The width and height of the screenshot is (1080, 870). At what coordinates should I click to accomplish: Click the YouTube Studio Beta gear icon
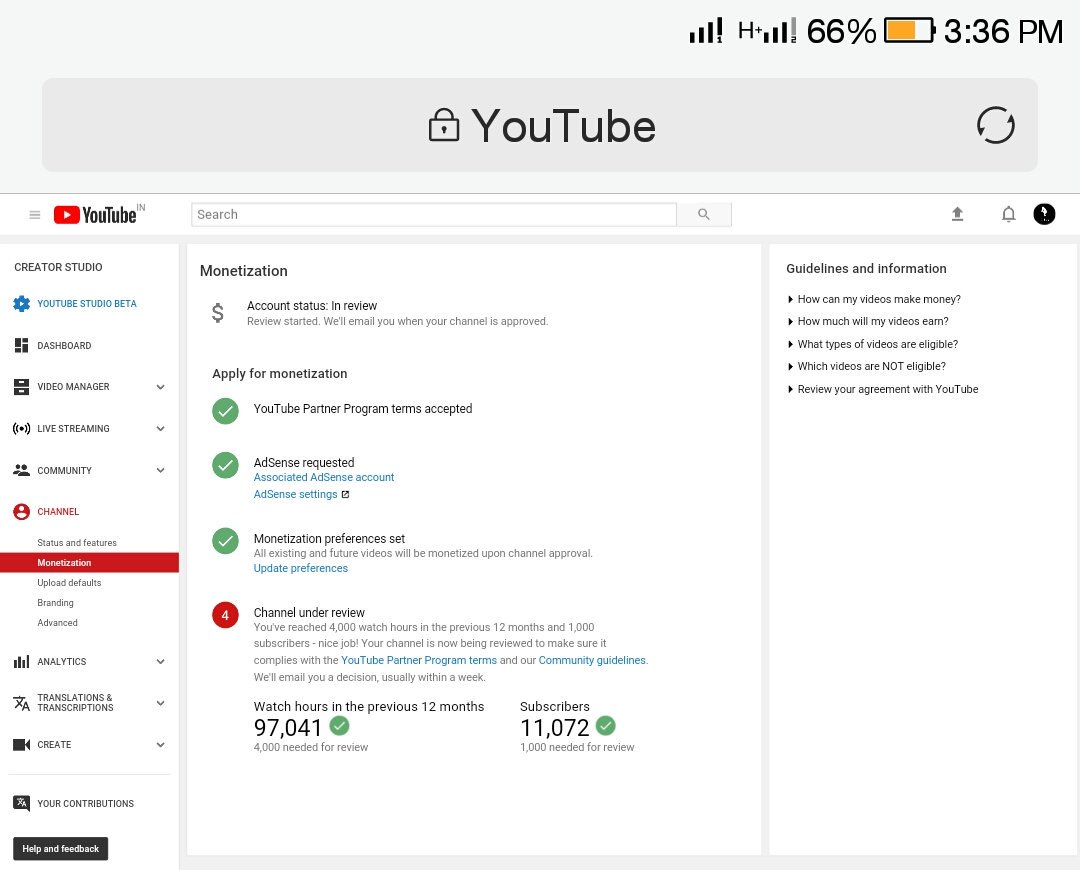[x=21, y=303]
